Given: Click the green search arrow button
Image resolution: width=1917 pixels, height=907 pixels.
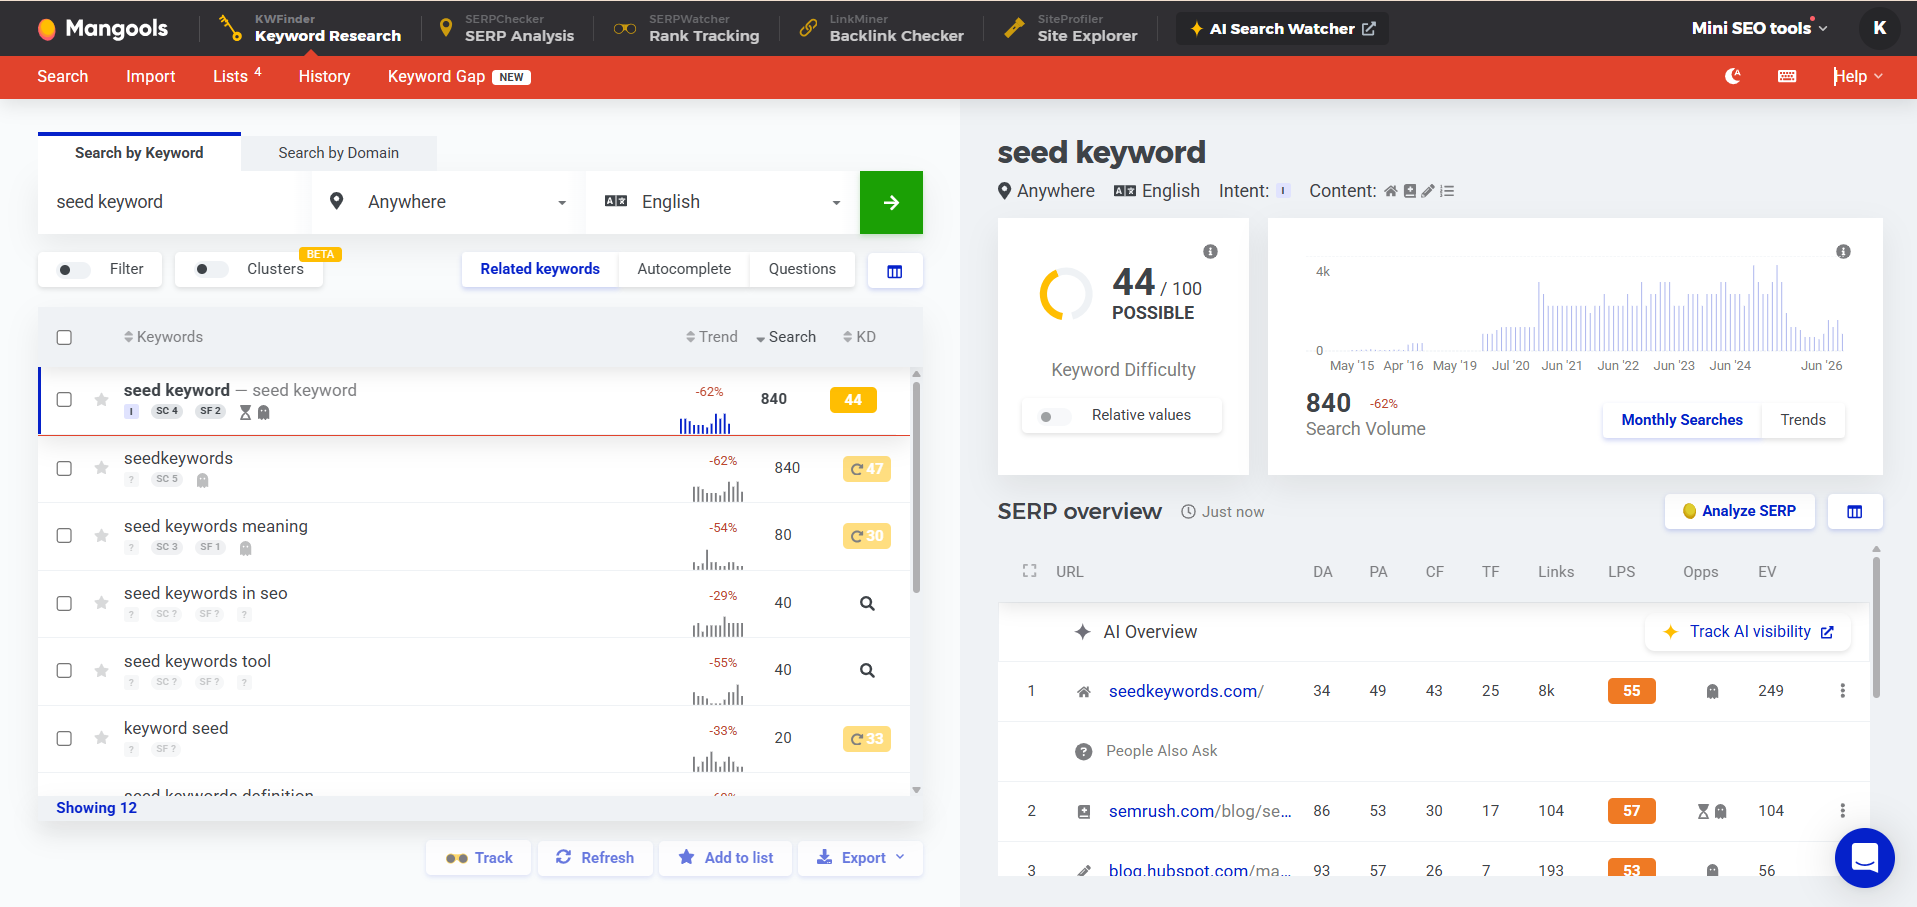Looking at the screenshot, I should click(891, 202).
